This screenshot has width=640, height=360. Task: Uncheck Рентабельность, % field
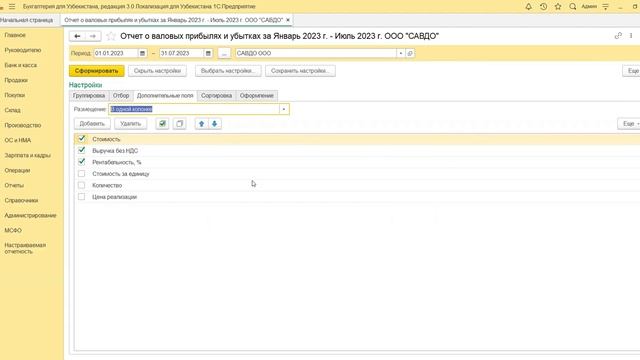[82, 162]
